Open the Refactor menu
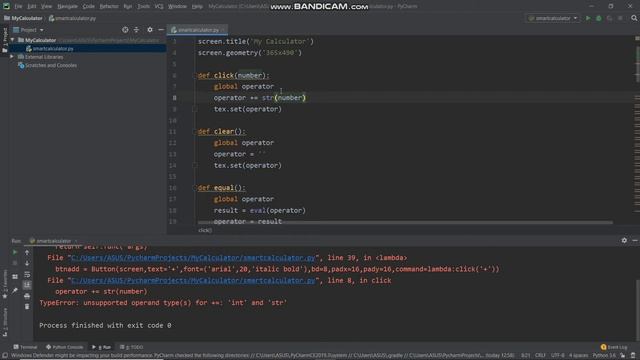Screen dimensions: 640x360 [x=109, y=7]
